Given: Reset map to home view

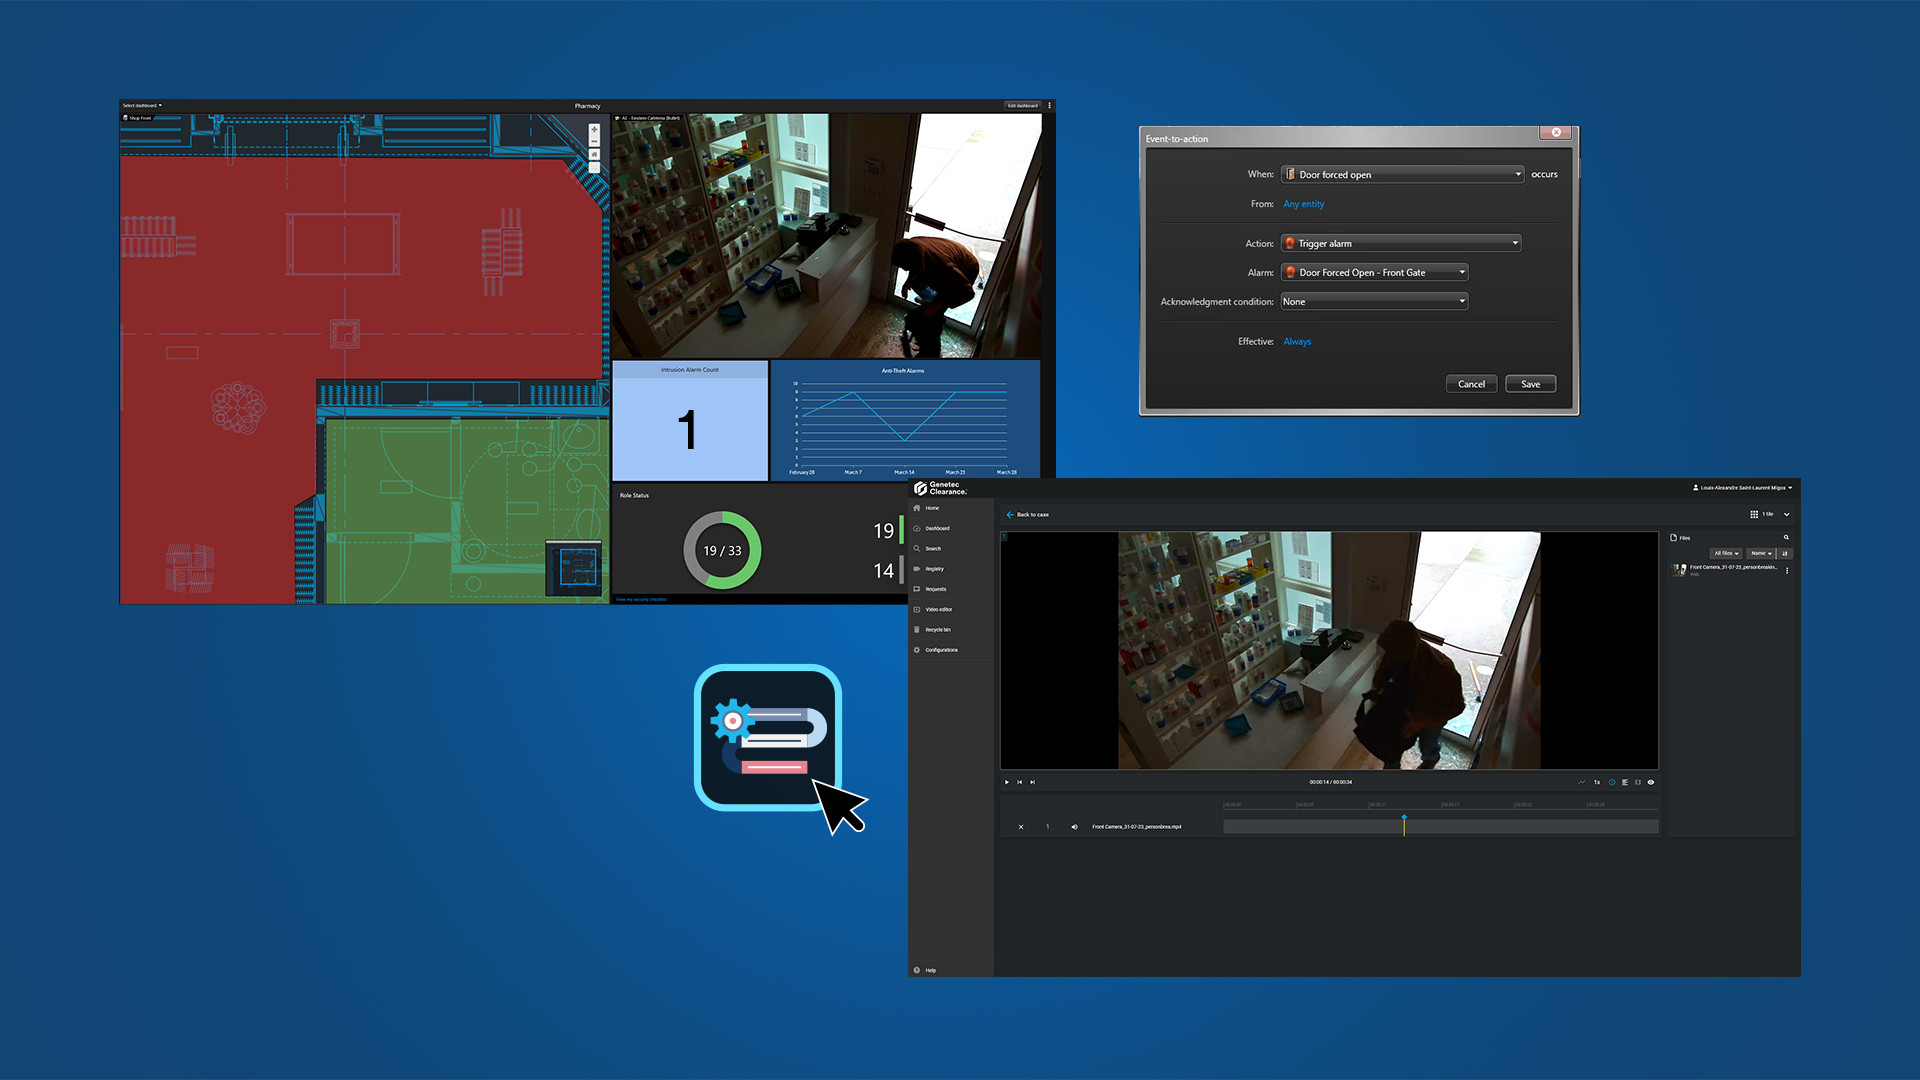Looking at the screenshot, I should pos(594,155).
